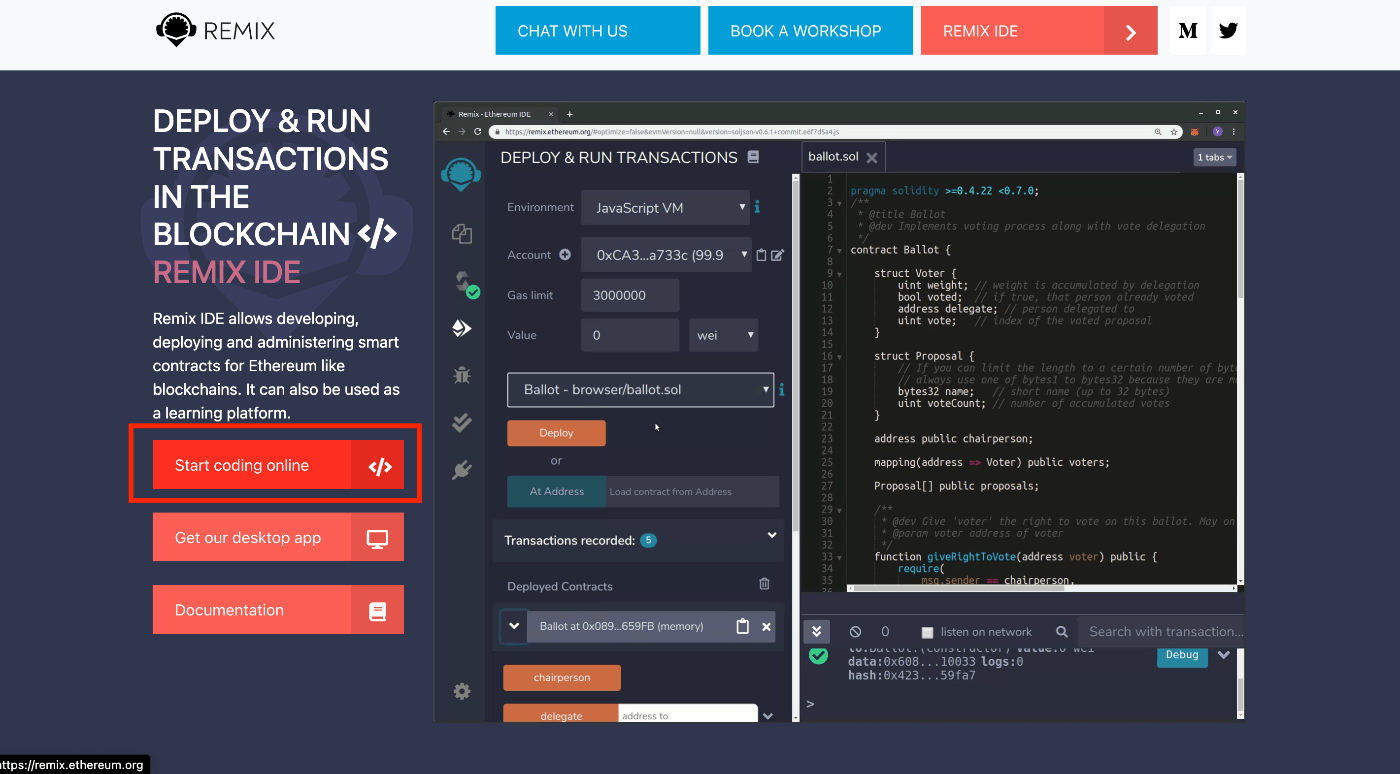This screenshot has height=774, width=1400.
Task: Click the info icon next to Environment
Action: (757, 207)
